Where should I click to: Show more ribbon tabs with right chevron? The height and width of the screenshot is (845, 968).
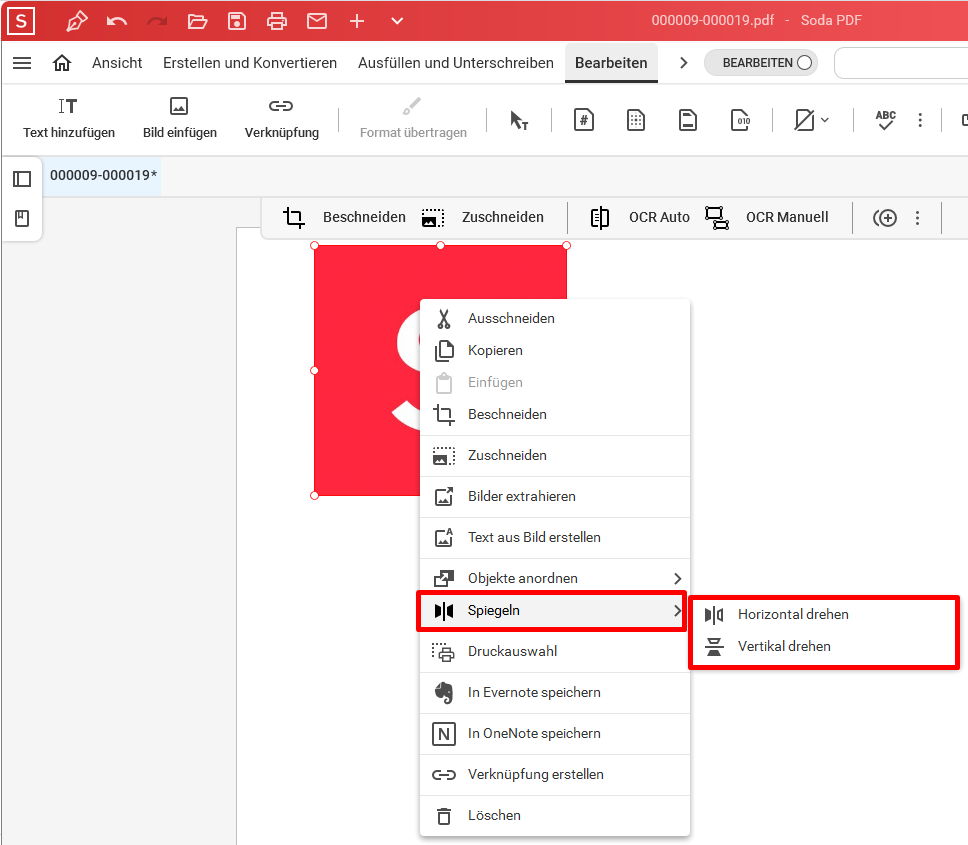683,63
